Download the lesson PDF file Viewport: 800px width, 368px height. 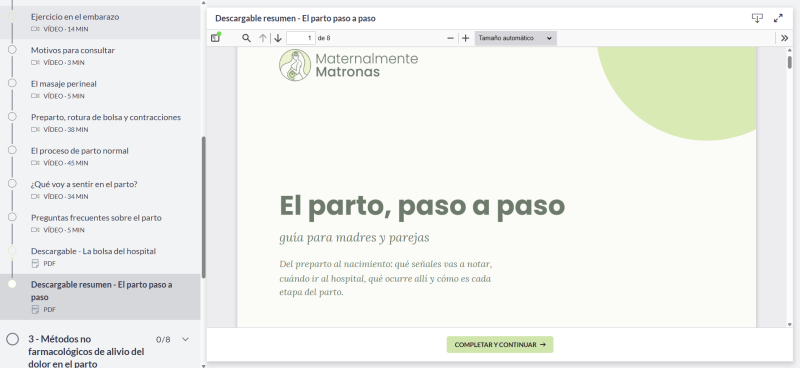click(x=757, y=18)
